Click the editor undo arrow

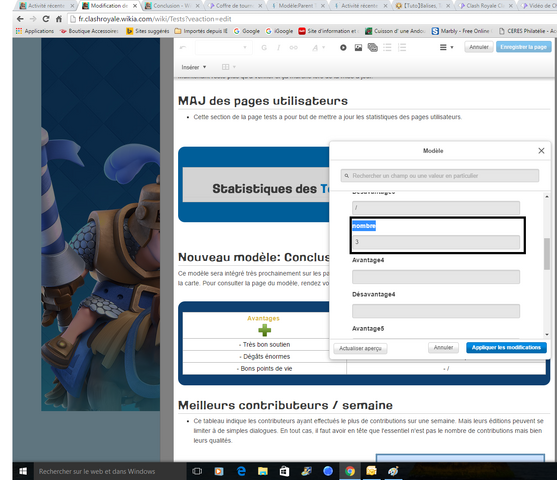coord(183,47)
